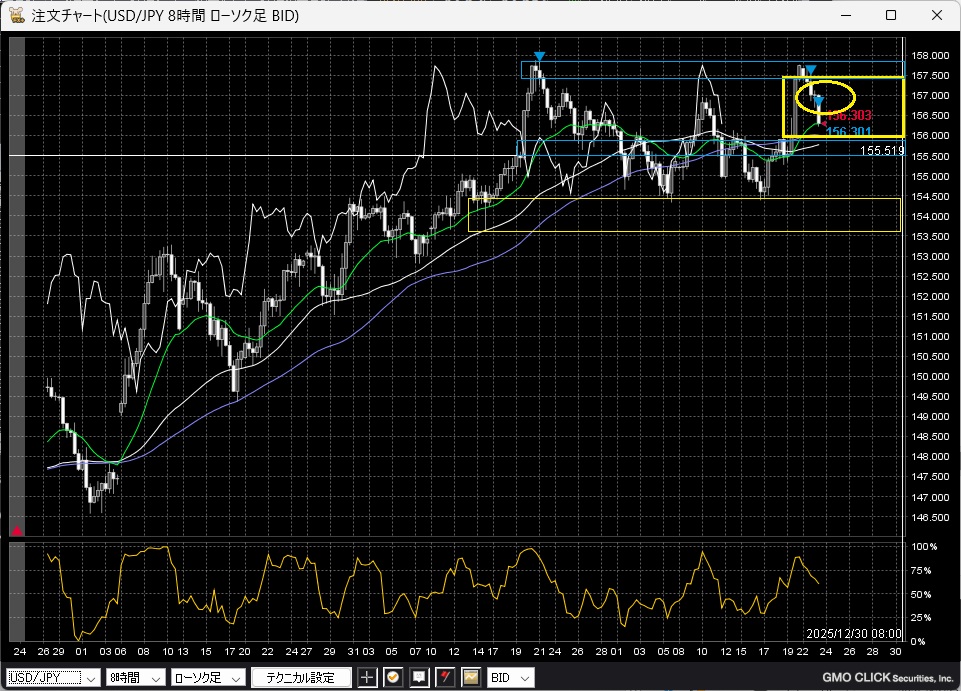
Task: Click the red flag marker icon
Action: (x=445, y=678)
